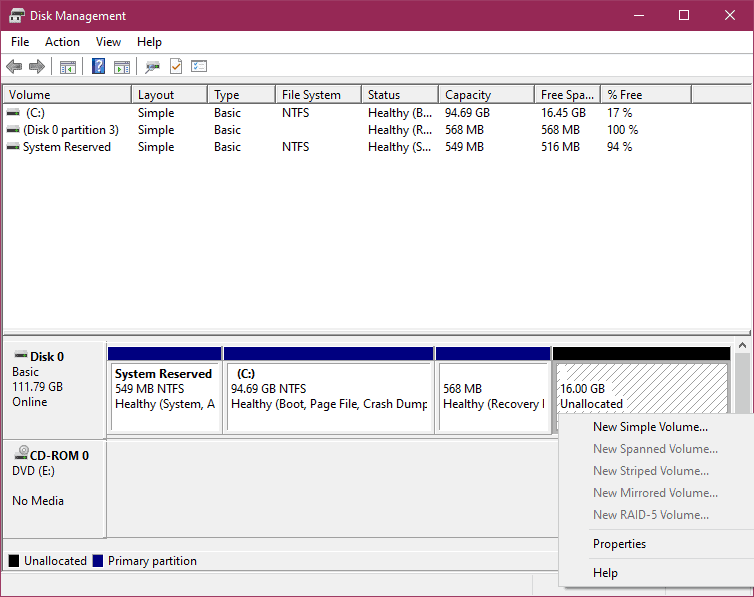
Task: Select New Simple Volume from context menu
Action: click(x=650, y=427)
